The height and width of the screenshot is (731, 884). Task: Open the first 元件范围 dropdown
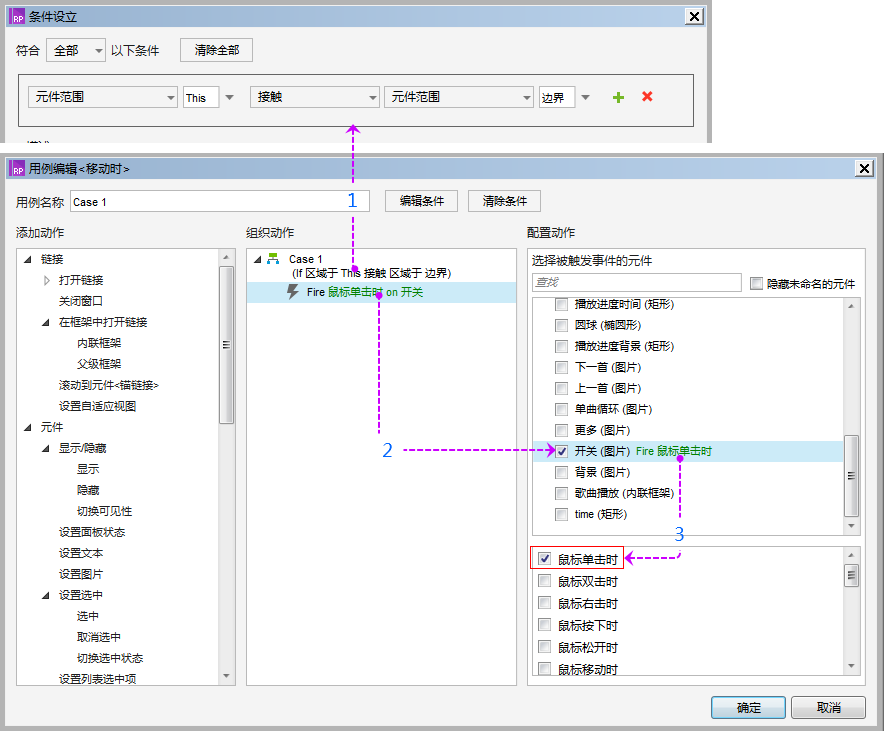(x=103, y=97)
